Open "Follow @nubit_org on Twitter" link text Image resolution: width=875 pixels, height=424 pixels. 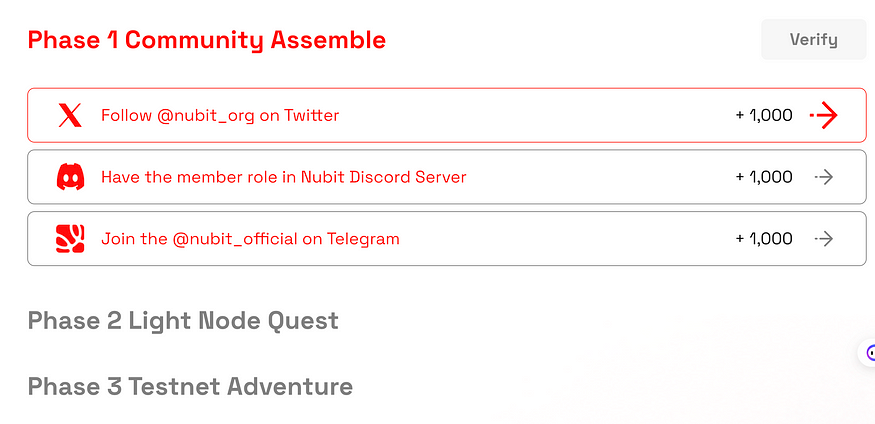[220, 115]
